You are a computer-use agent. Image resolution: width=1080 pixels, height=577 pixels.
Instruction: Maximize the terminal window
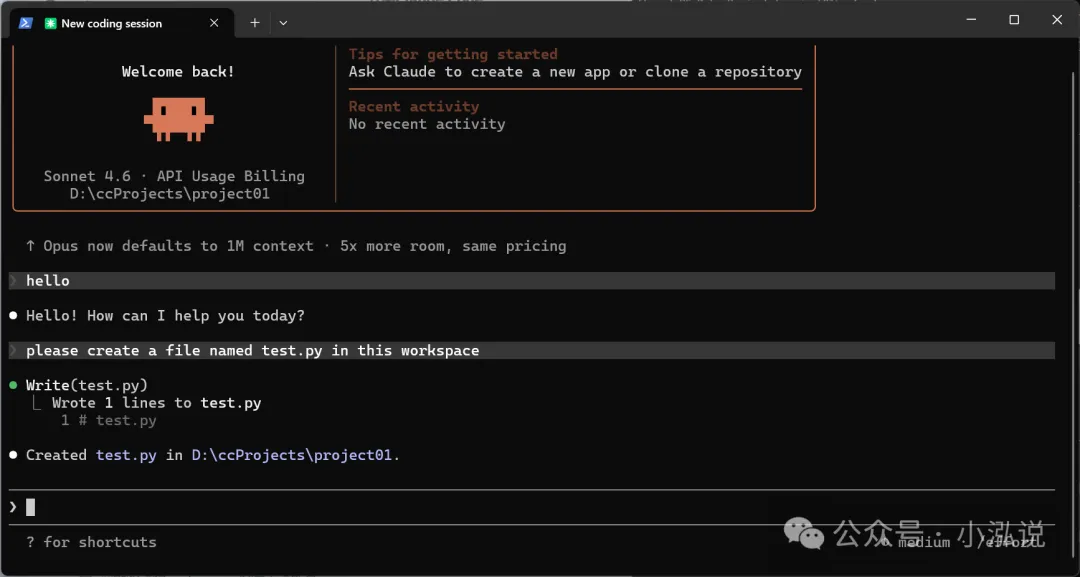(1014, 20)
